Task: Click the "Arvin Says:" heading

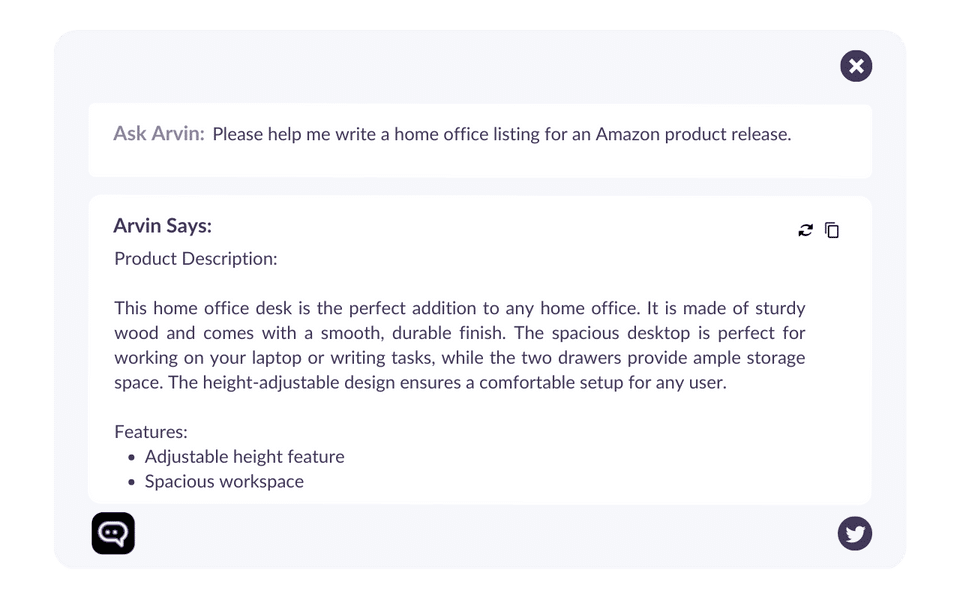Action: point(163,226)
